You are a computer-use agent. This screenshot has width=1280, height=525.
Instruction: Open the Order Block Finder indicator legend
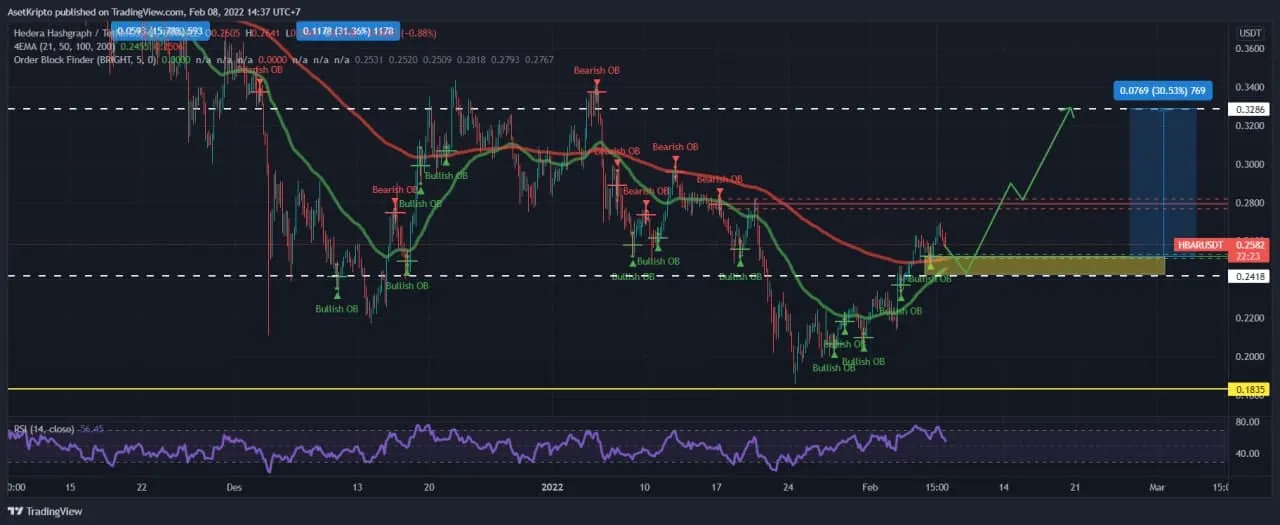[x=55, y=61]
